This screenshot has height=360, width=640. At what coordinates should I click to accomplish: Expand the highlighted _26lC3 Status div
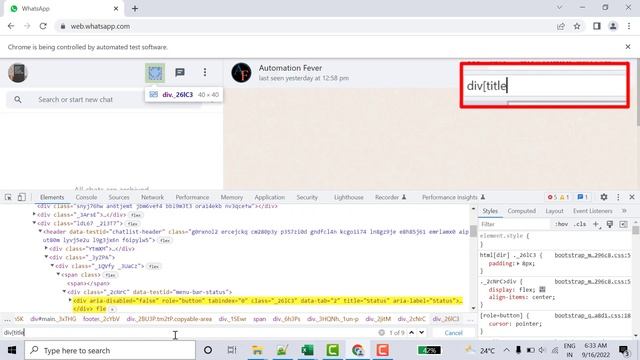70,300
